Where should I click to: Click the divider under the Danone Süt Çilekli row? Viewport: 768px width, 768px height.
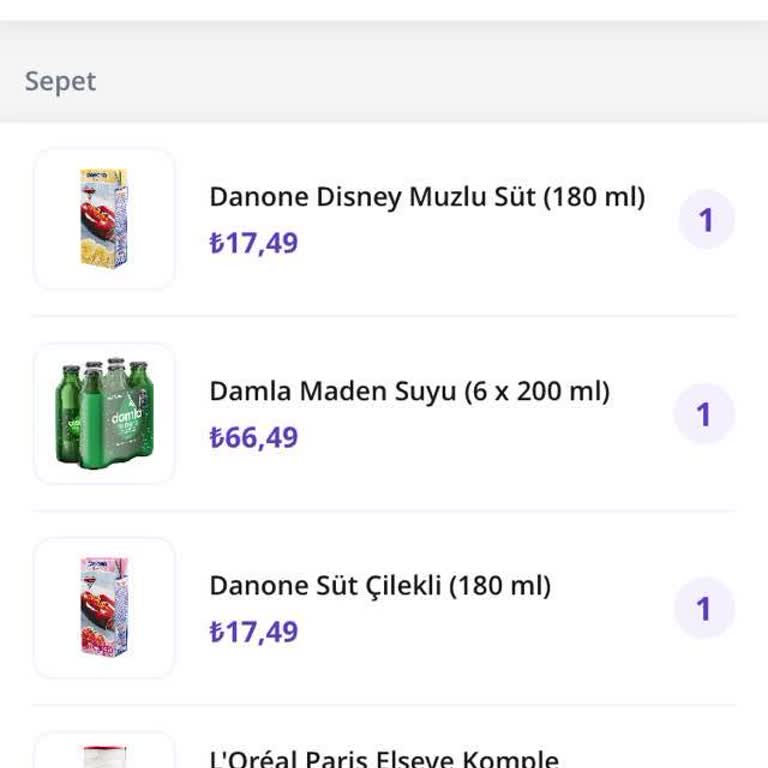384,705
